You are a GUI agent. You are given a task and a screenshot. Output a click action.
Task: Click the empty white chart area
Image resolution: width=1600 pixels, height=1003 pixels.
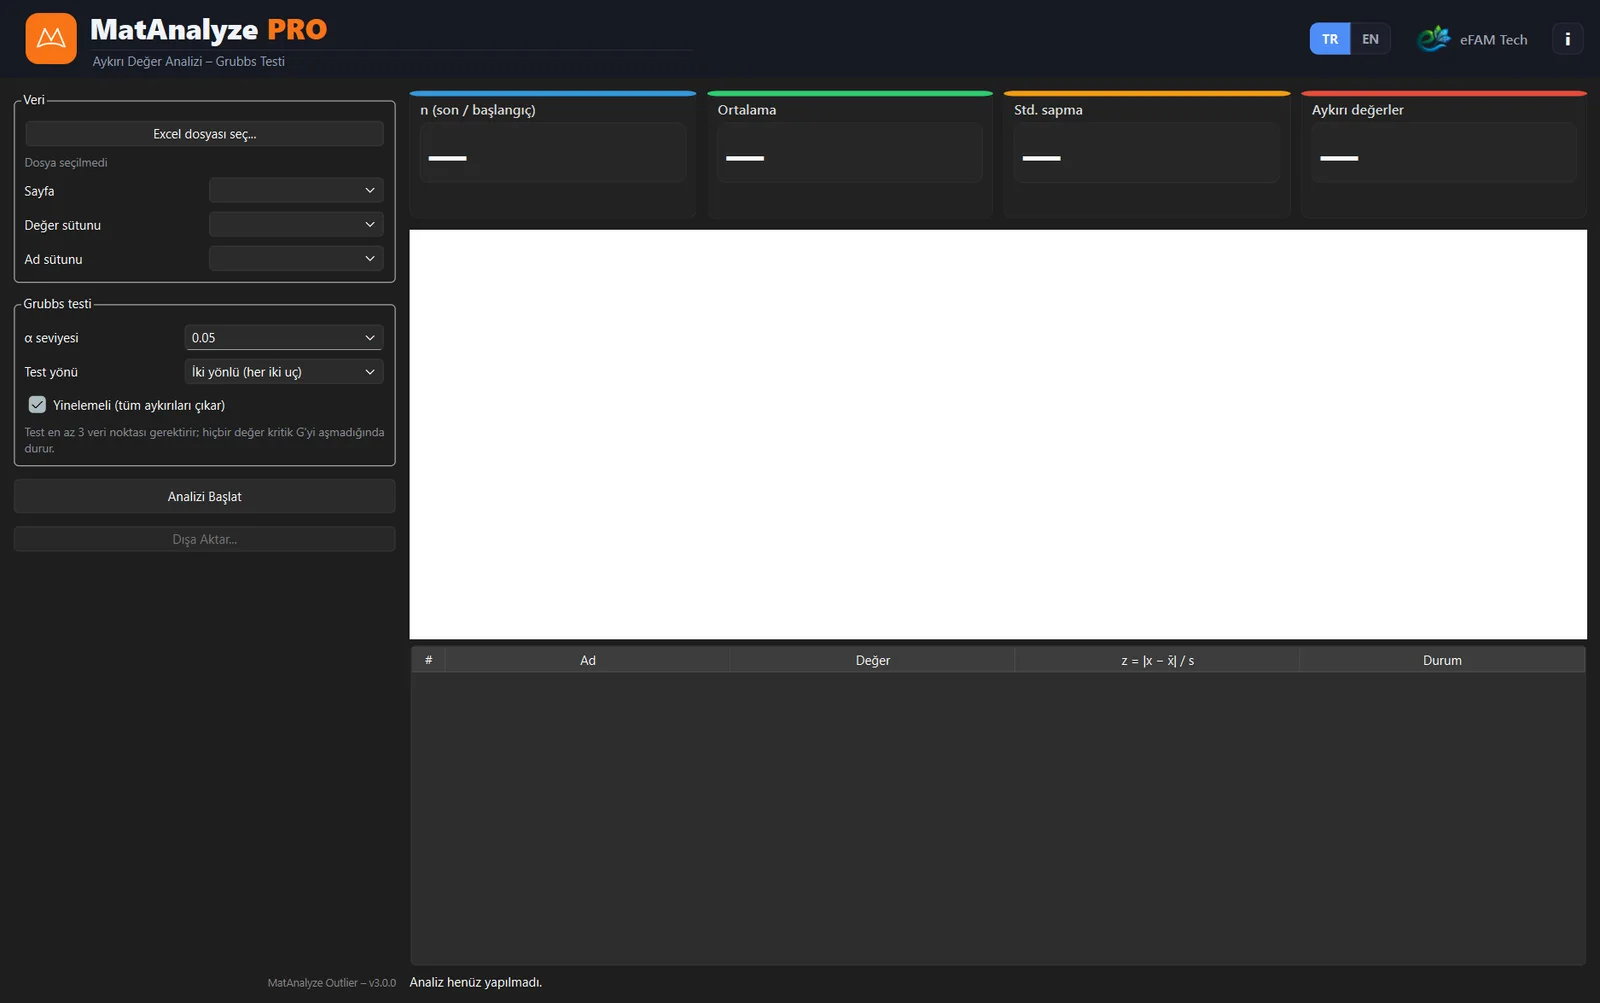(x=998, y=434)
